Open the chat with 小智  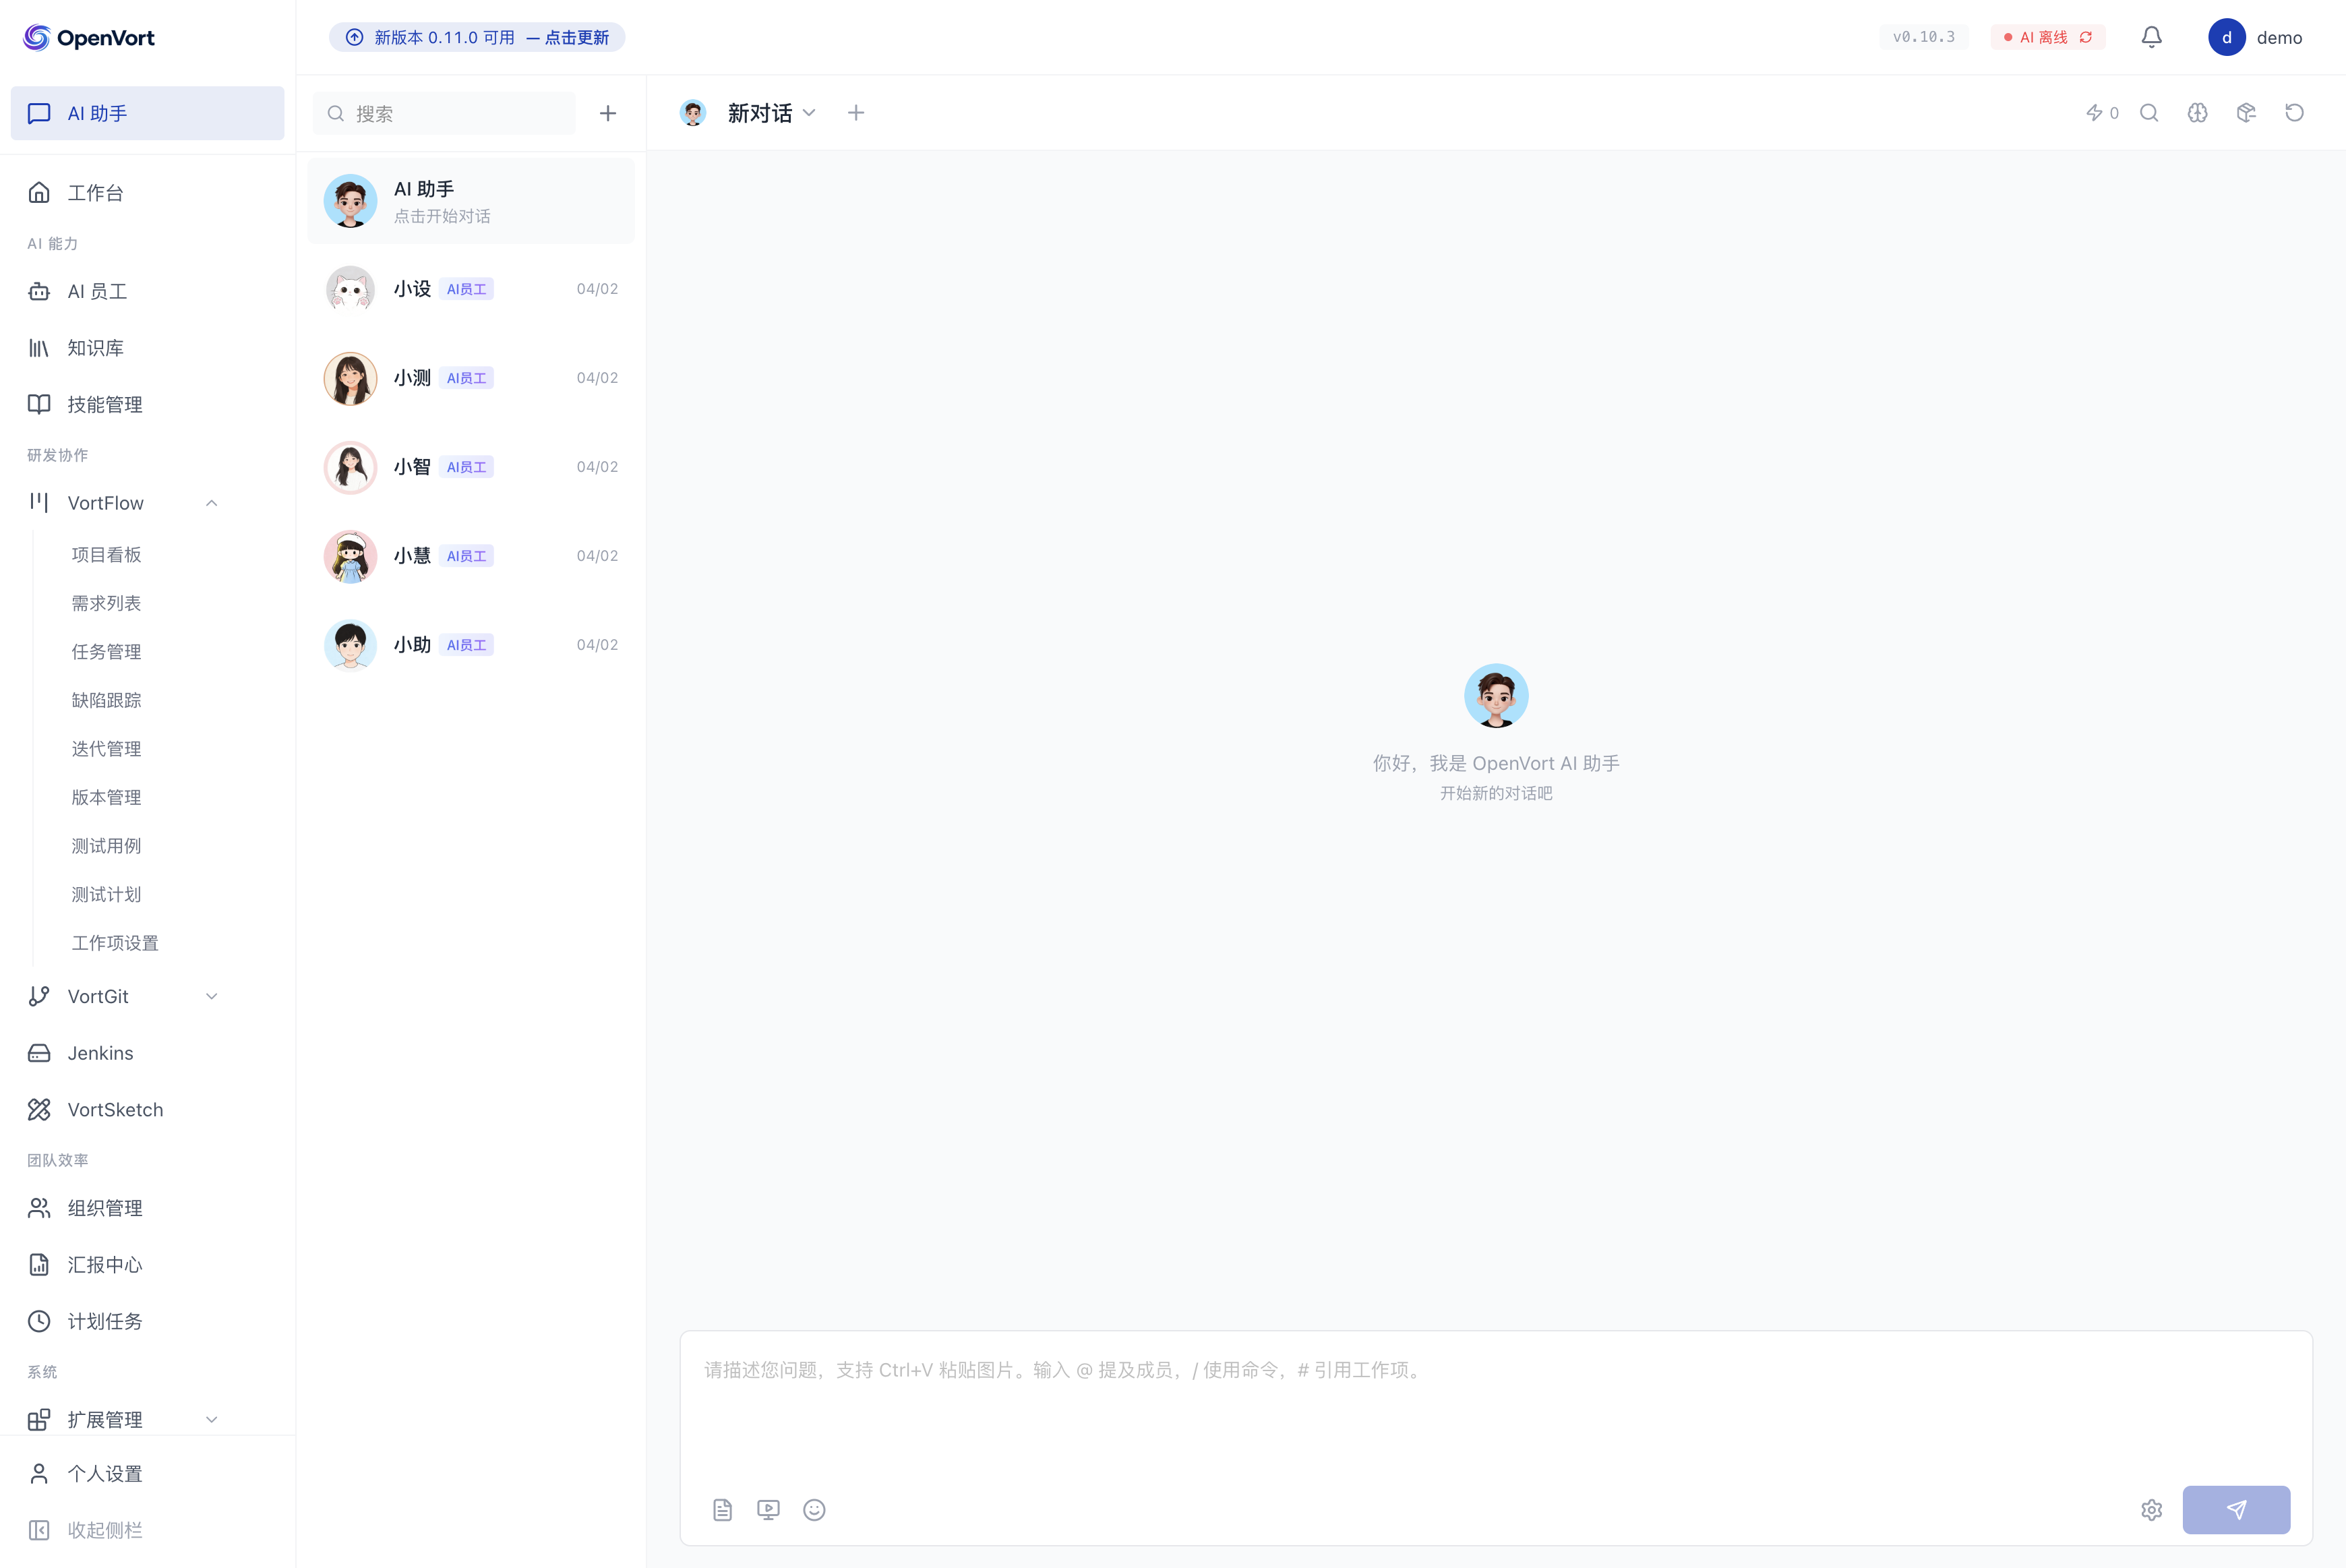point(471,467)
